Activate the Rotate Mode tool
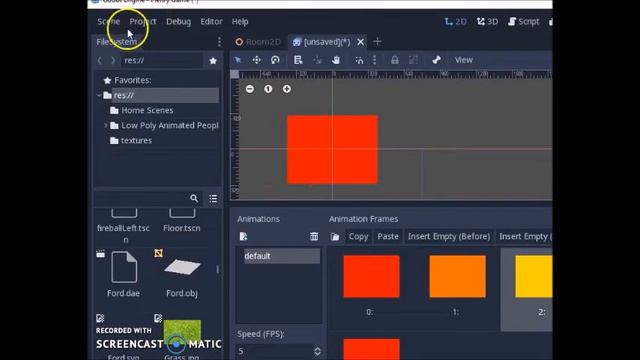The height and width of the screenshot is (360, 640). pyautogui.click(x=275, y=60)
